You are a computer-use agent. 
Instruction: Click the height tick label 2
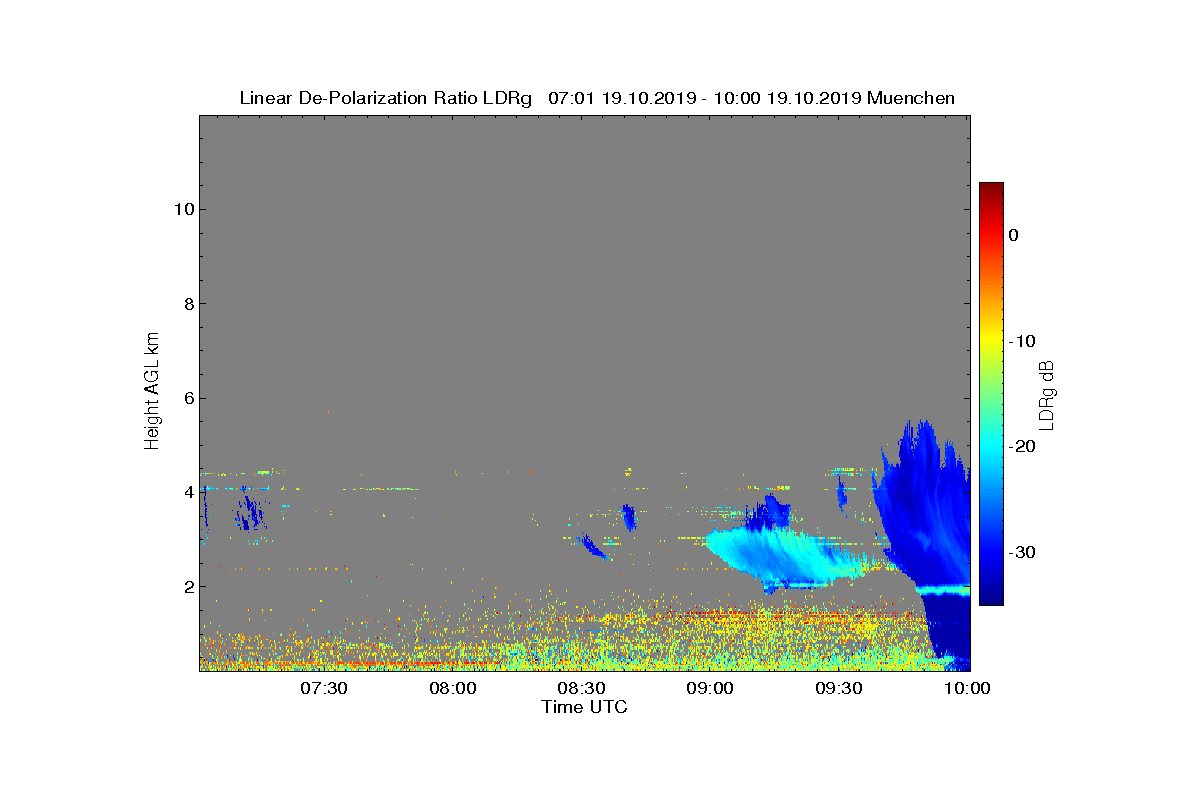[x=187, y=587]
